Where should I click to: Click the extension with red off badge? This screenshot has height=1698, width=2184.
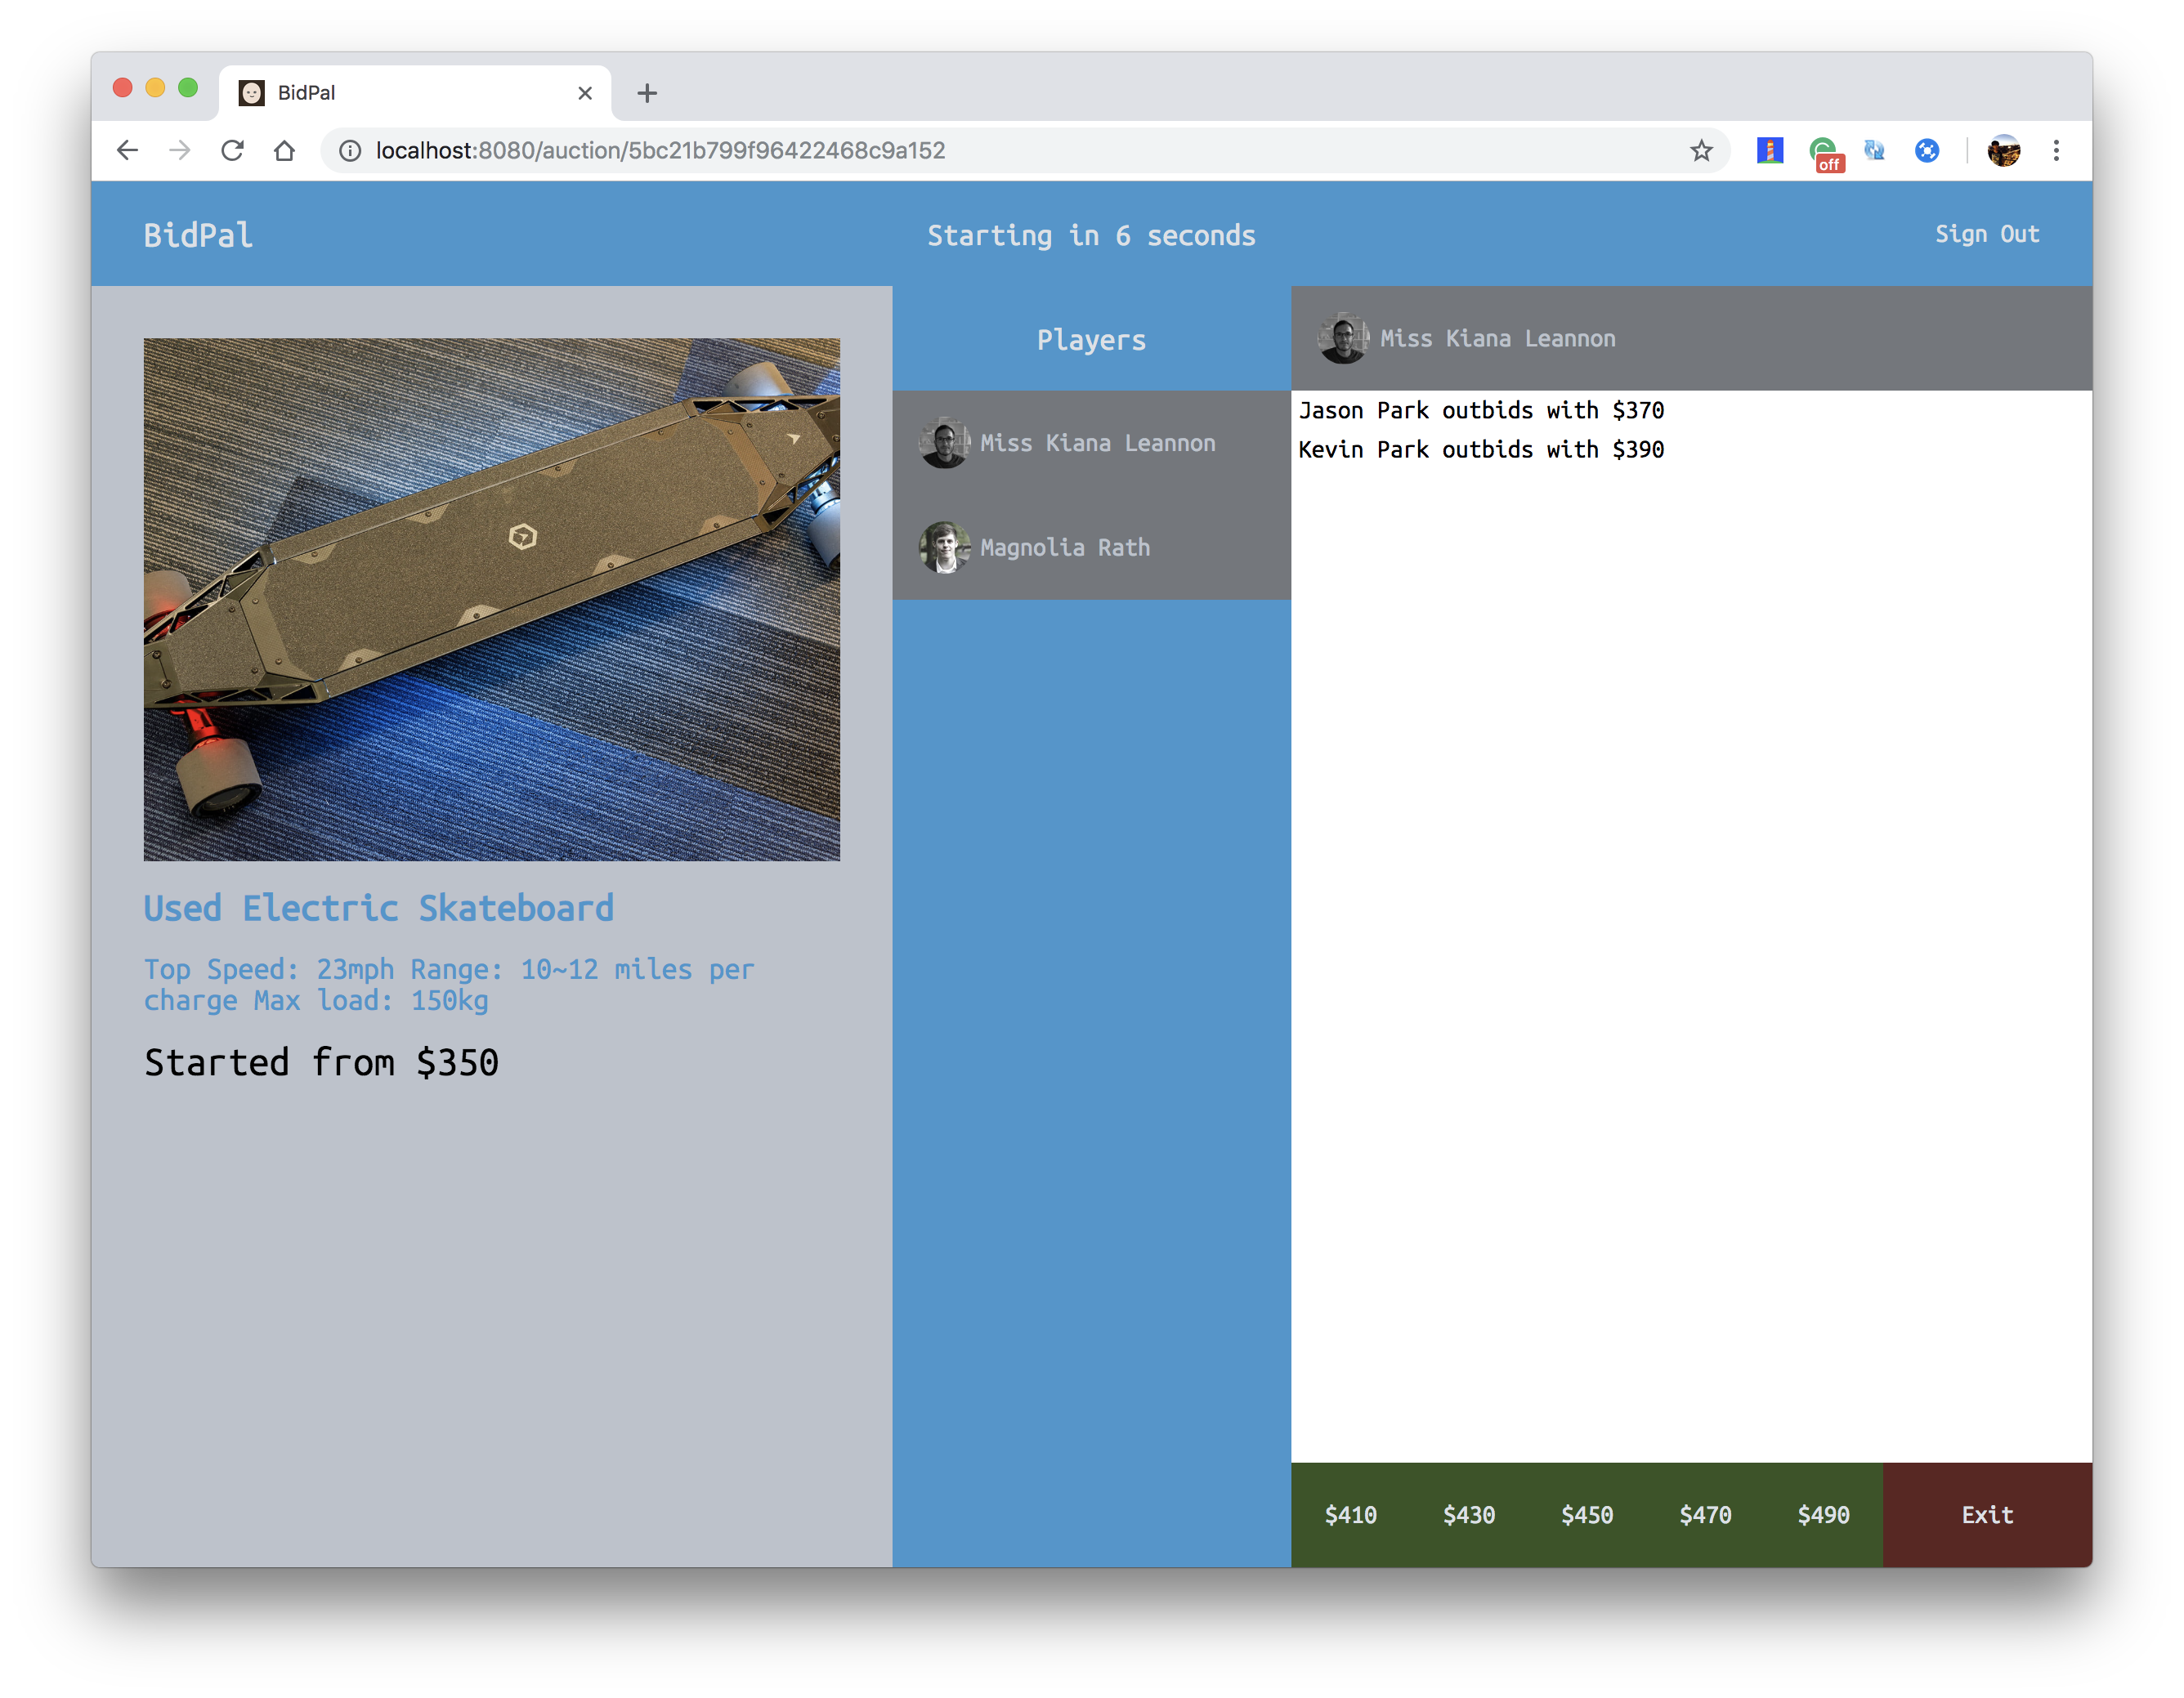[x=1824, y=152]
